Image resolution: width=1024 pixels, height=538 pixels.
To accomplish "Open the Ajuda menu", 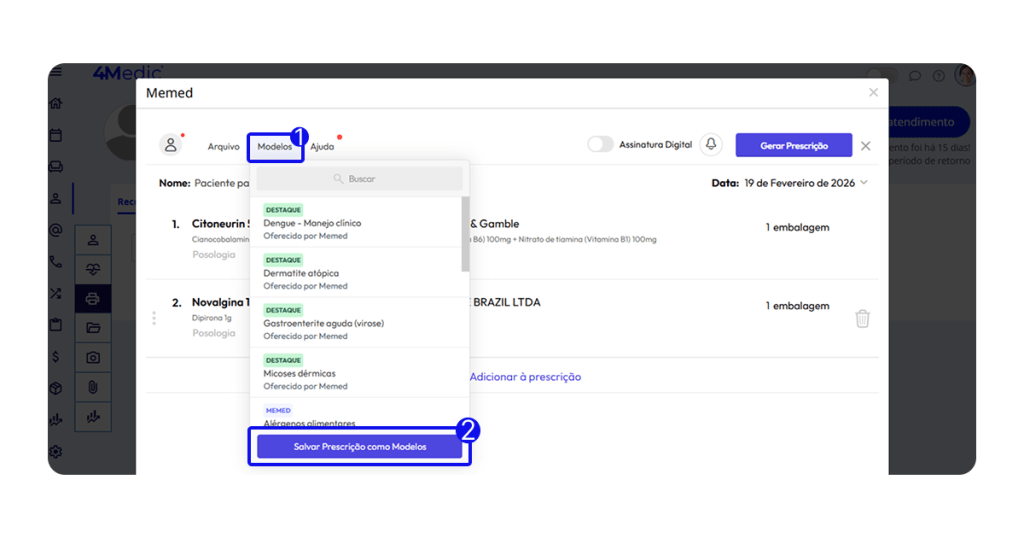I will coord(322,146).
